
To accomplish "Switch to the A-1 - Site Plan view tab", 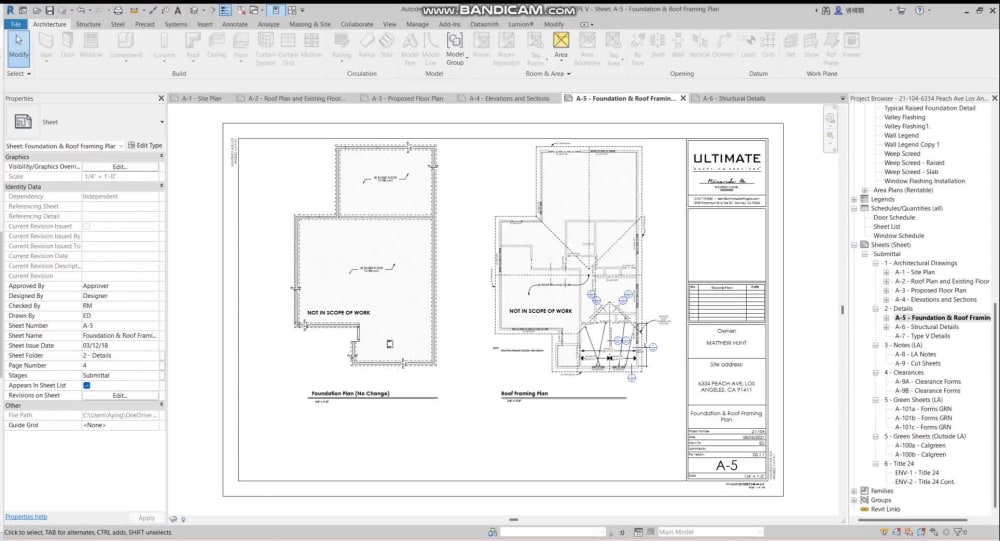I will (x=201, y=98).
